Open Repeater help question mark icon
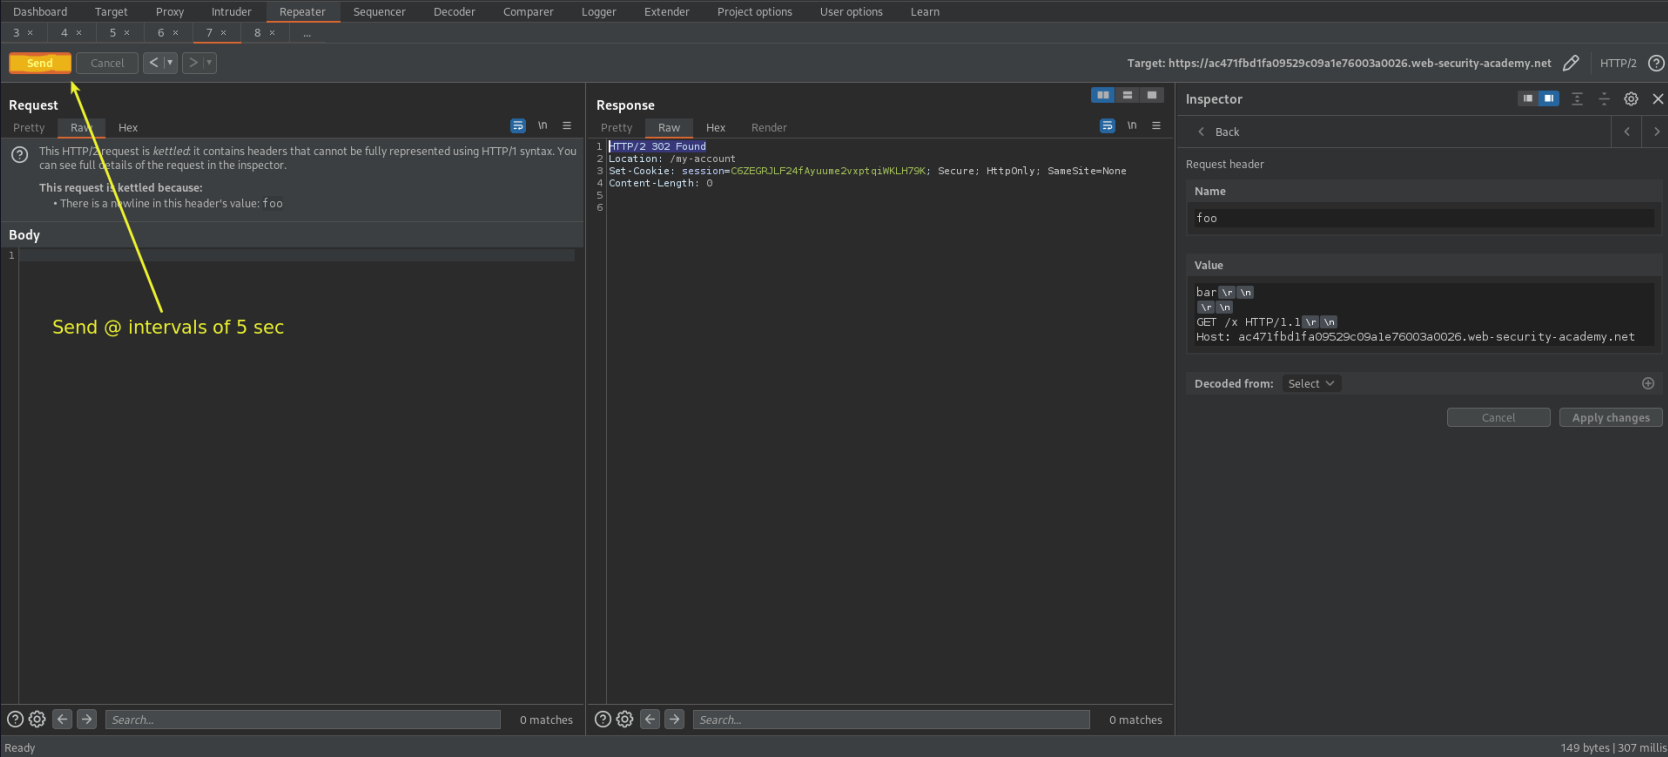 click(1656, 63)
